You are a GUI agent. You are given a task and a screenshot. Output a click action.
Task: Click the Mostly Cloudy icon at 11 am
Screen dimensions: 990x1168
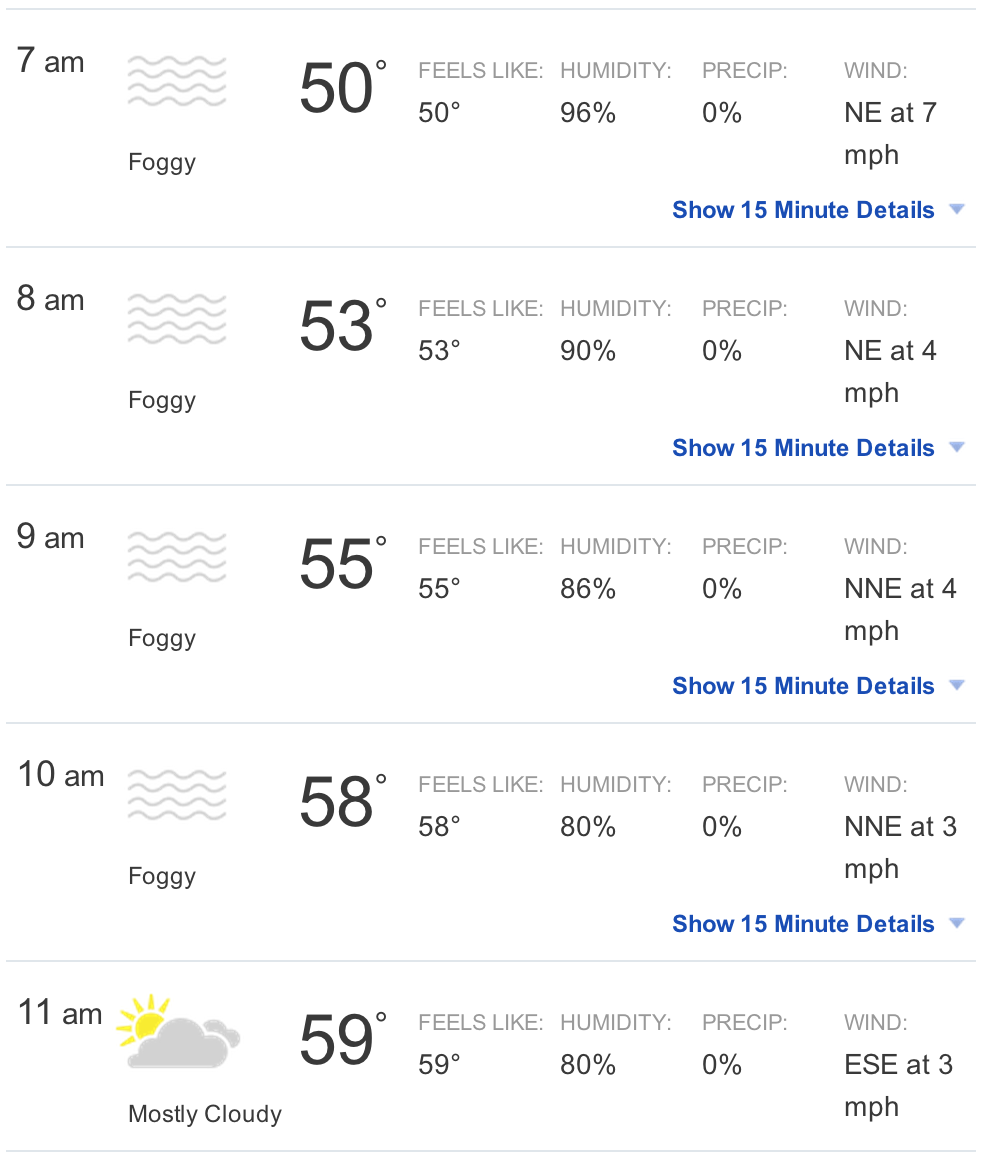[178, 1032]
